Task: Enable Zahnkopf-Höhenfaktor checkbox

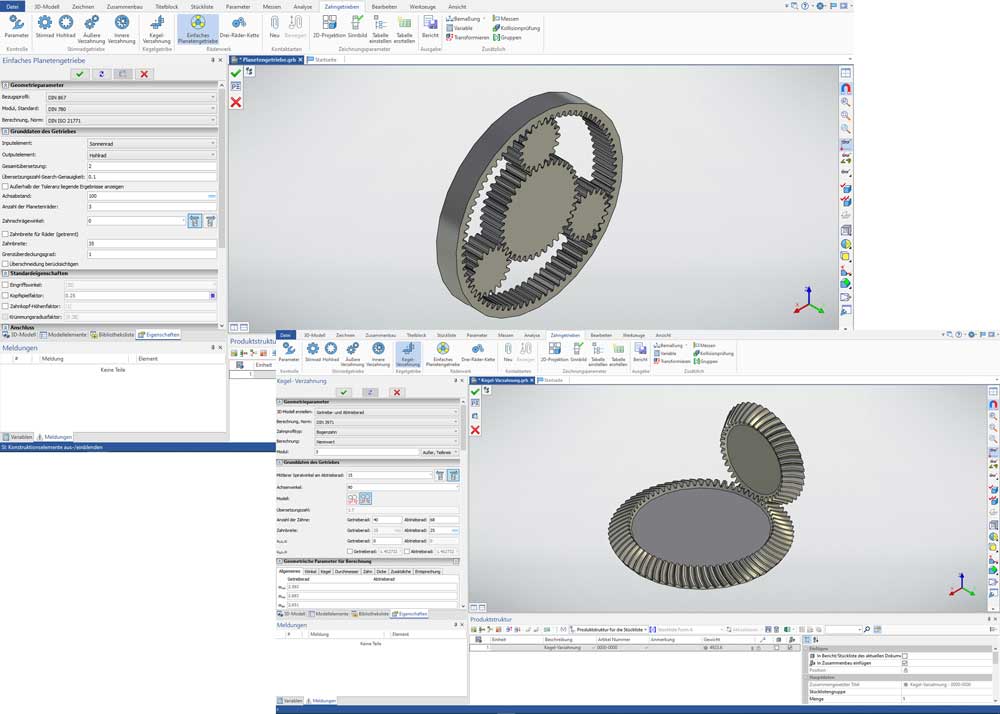Action: point(5,306)
